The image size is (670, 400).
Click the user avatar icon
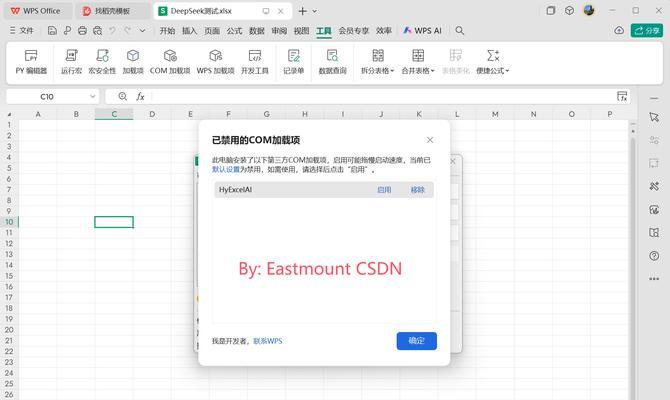(589, 10)
